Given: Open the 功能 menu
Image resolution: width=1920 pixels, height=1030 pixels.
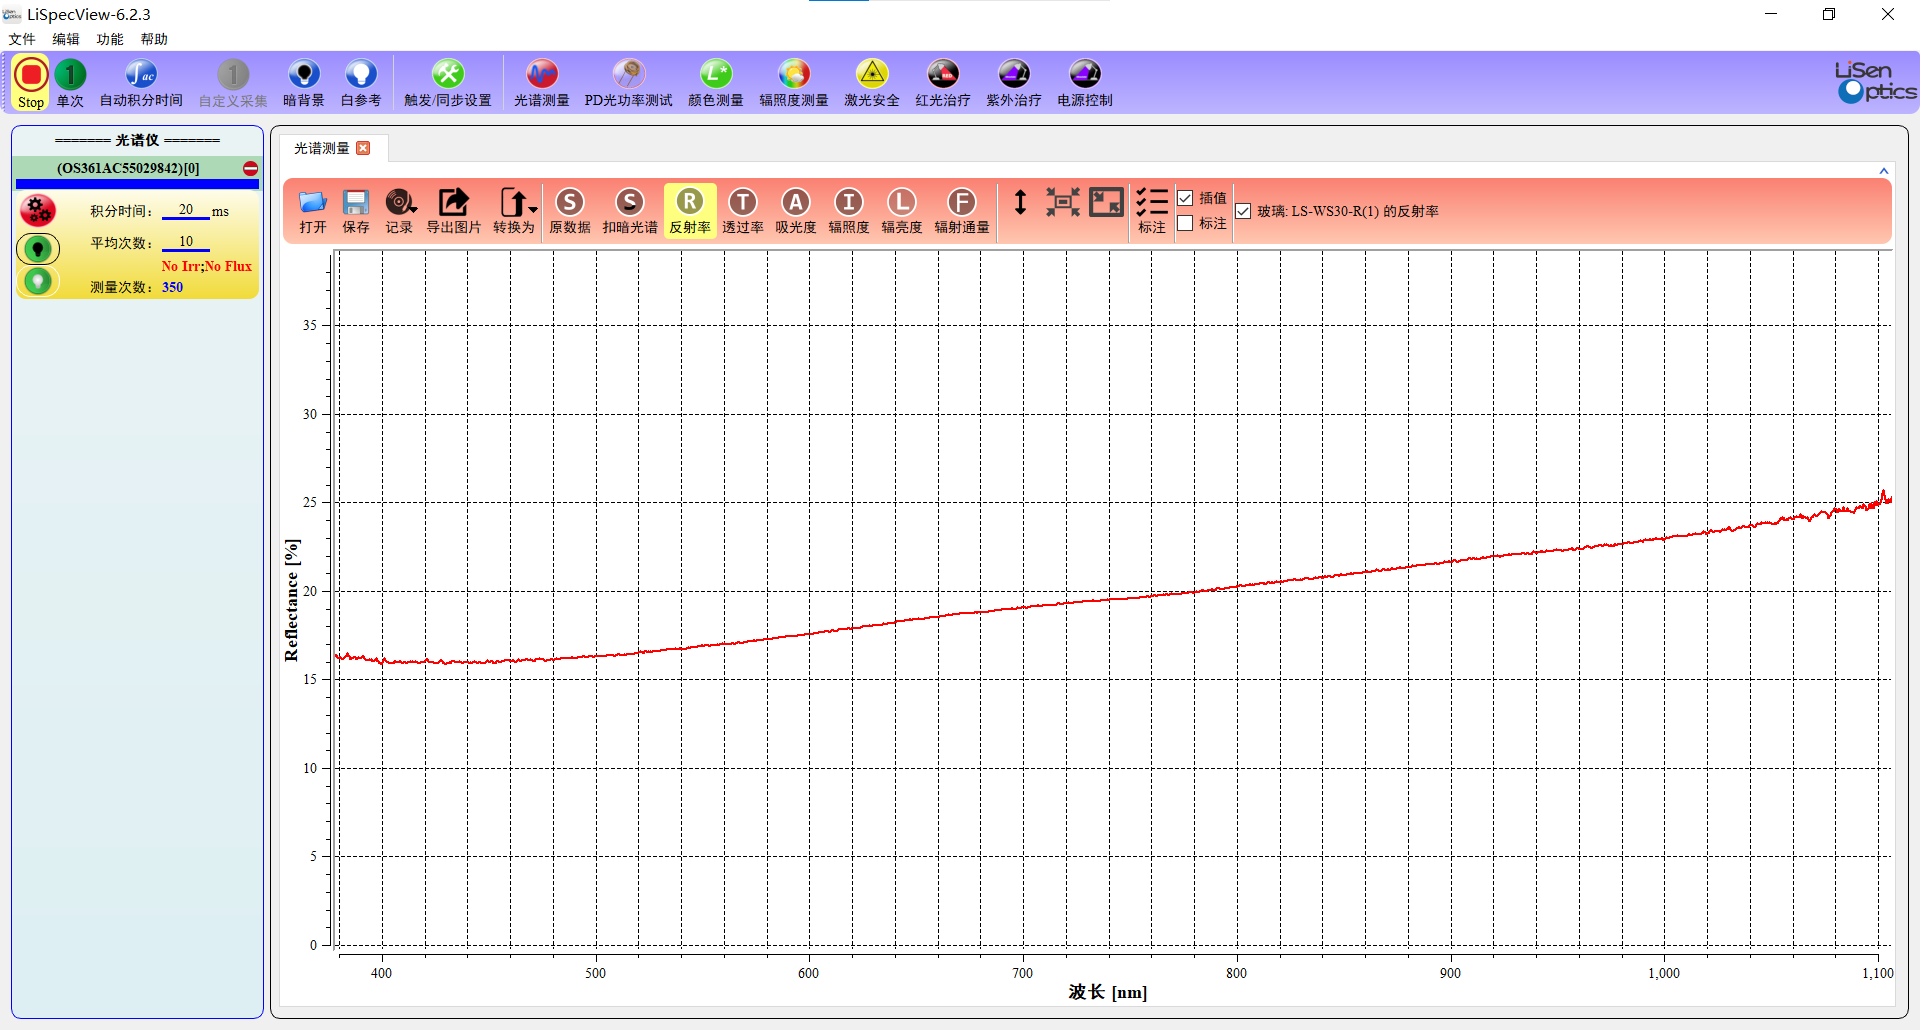Looking at the screenshot, I should pyautogui.click(x=110, y=39).
